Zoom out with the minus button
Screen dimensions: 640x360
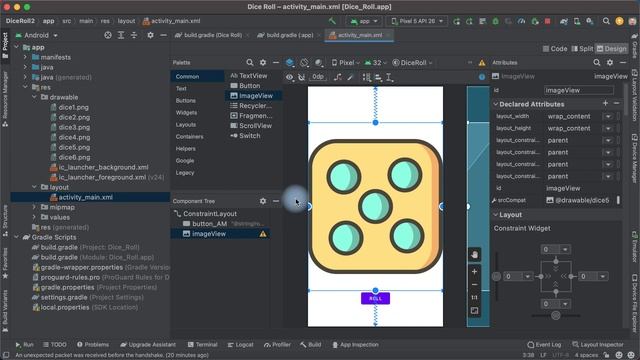pos(474,284)
